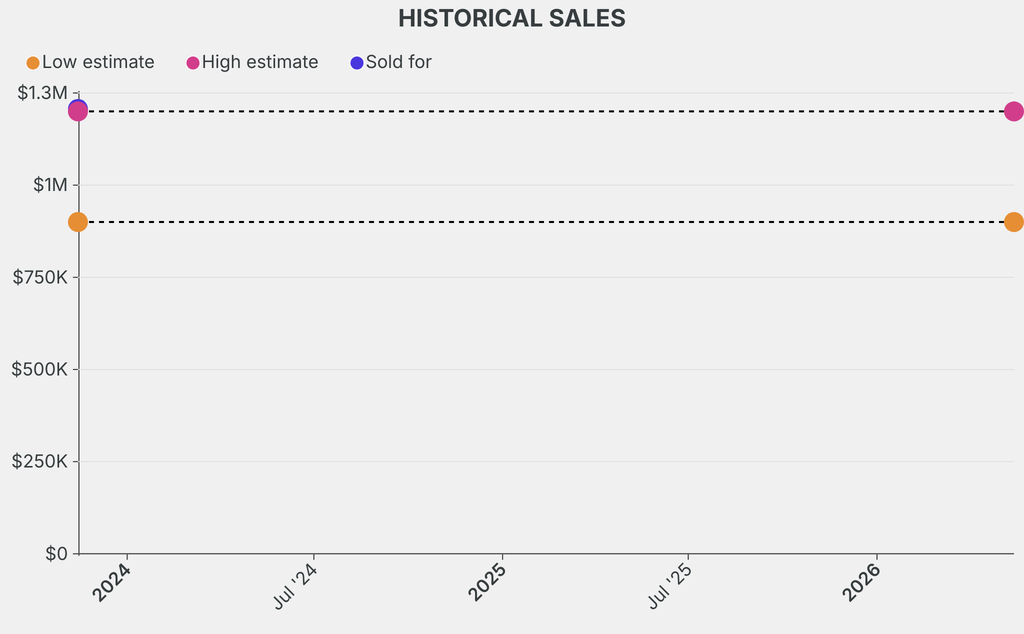The width and height of the screenshot is (1024, 634).
Task: Click the 2024 x-axis label
Action: [110, 584]
